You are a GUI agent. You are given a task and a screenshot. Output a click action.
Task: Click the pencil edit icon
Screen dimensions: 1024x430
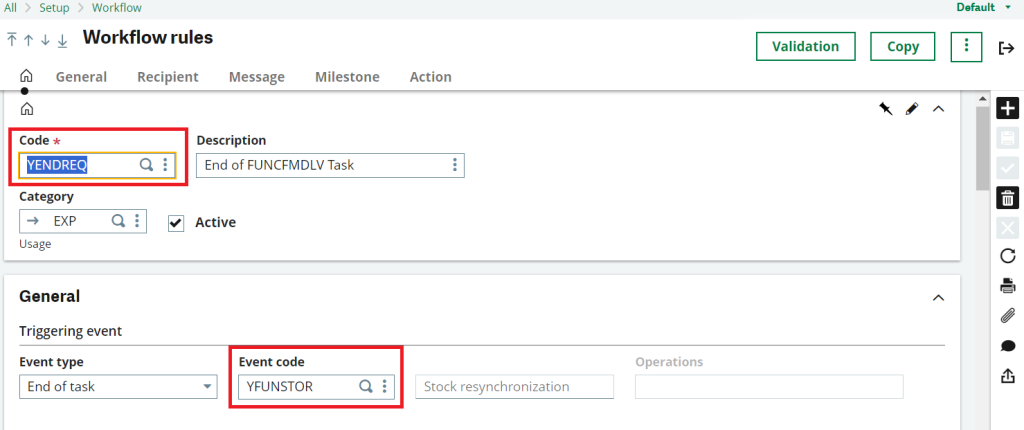(912, 109)
